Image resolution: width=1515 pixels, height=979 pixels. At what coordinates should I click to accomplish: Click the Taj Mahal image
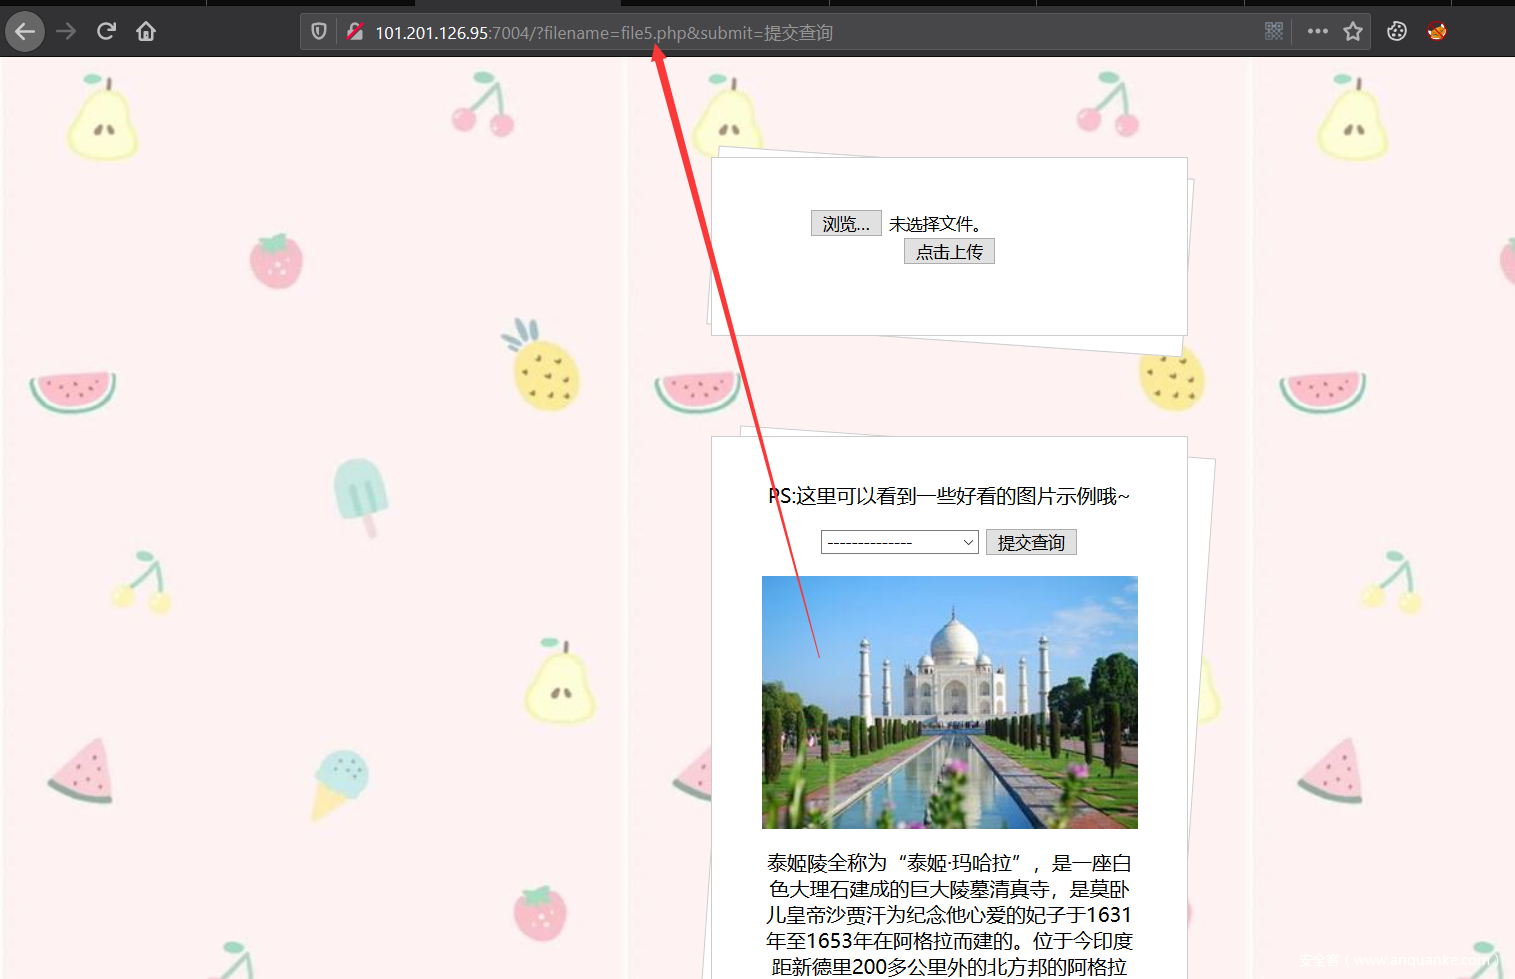click(x=949, y=702)
